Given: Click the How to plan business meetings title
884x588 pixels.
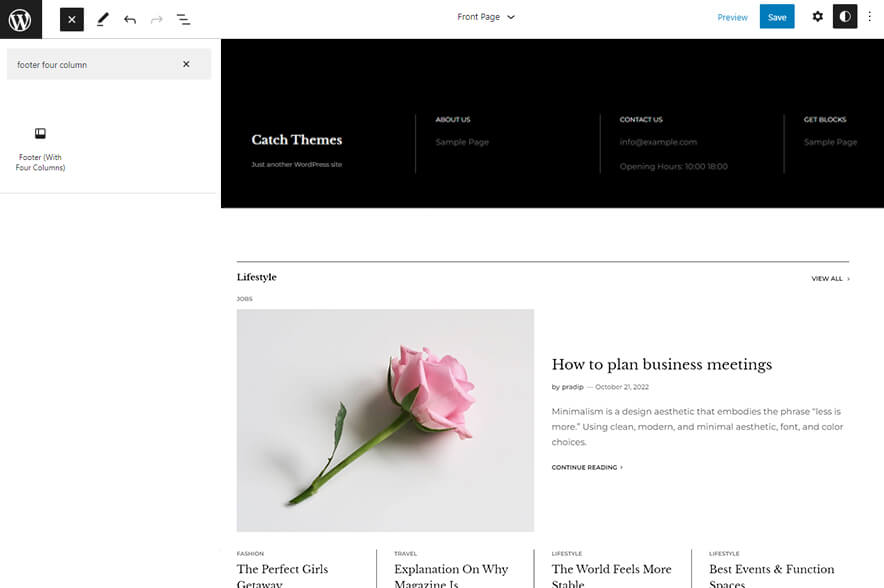Looking at the screenshot, I should 661,364.
